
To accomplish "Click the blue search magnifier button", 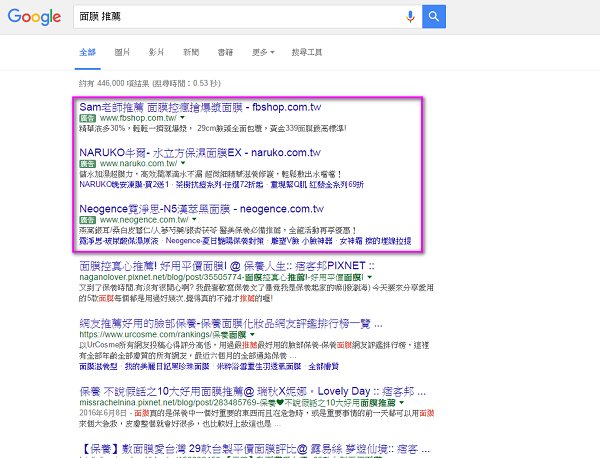I will tap(434, 16).
